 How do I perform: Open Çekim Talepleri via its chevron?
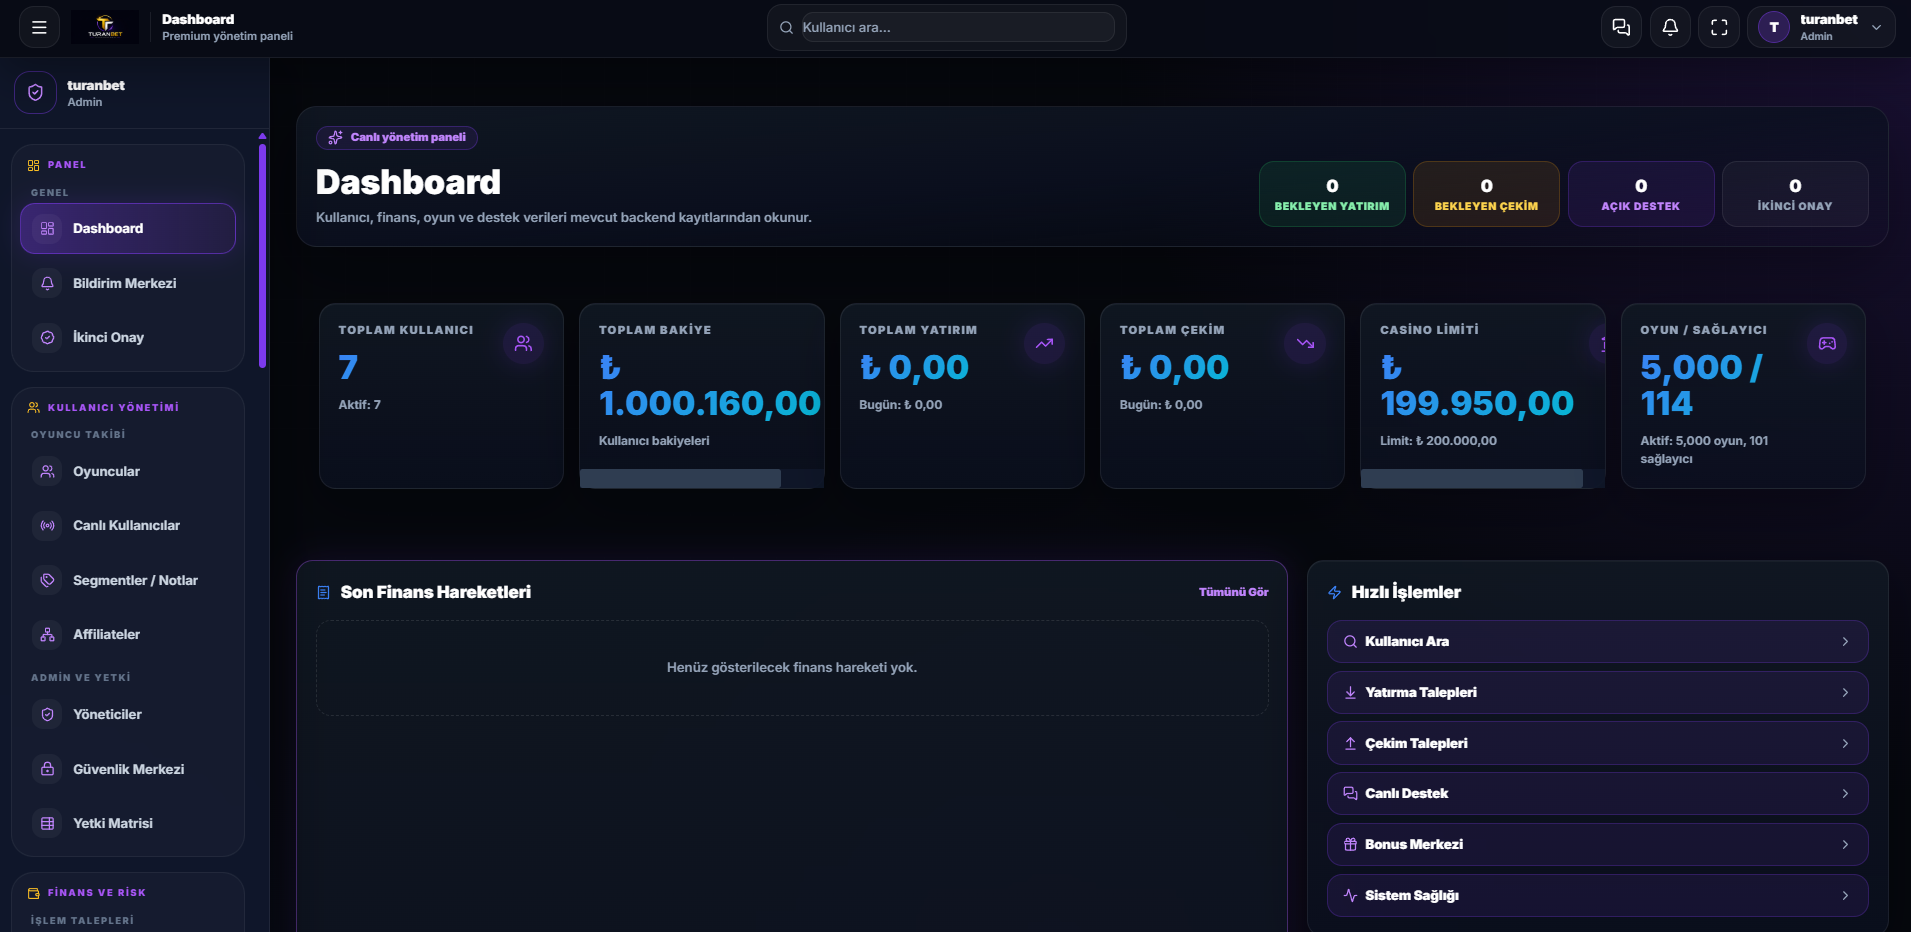[x=1845, y=743]
